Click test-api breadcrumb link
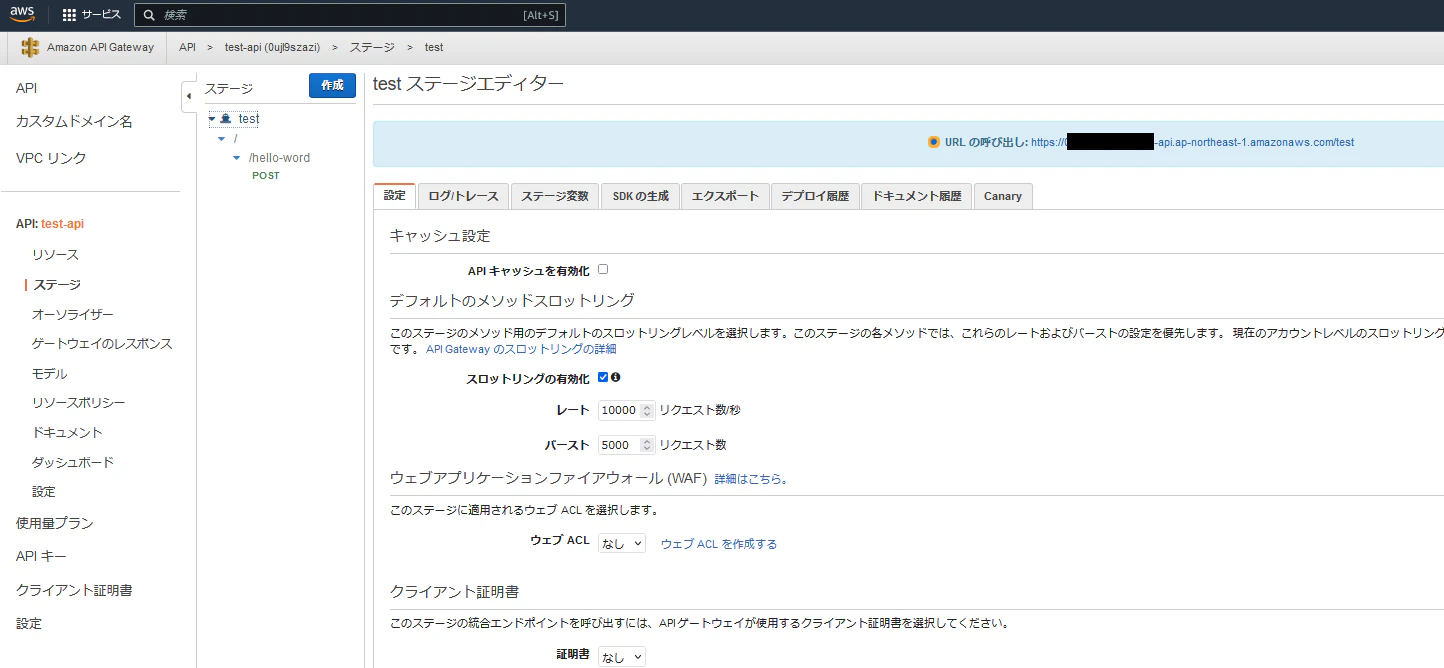This screenshot has height=668, width=1444. (x=272, y=47)
